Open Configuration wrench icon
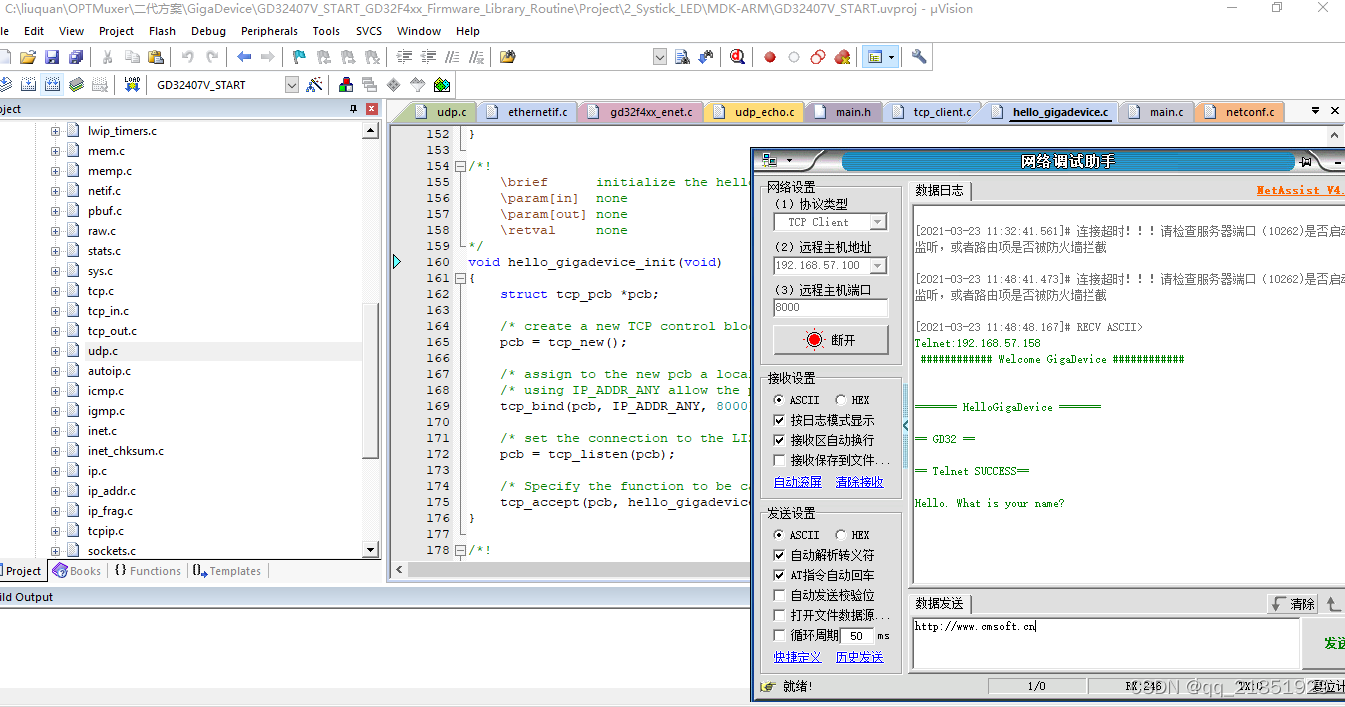The image size is (1345, 707). [919, 57]
